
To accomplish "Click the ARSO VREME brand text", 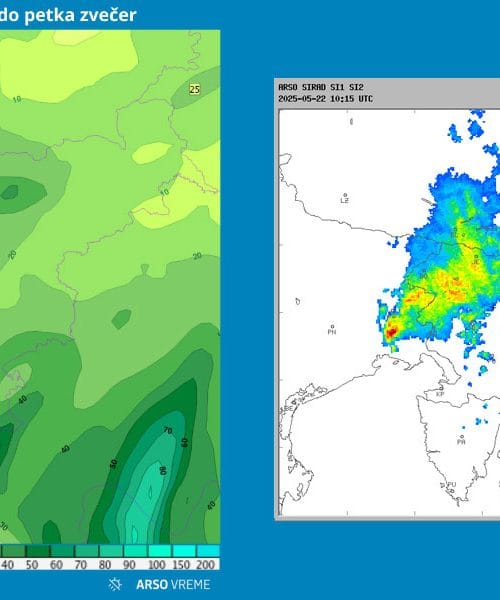I will (x=173, y=585).
